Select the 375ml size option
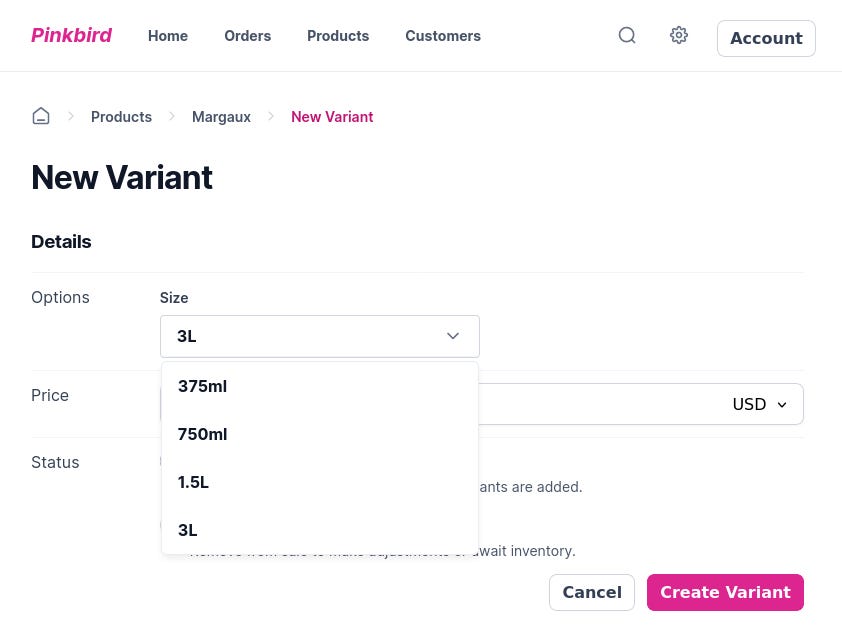This screenshot has height=635, width=842. [203, 386]
